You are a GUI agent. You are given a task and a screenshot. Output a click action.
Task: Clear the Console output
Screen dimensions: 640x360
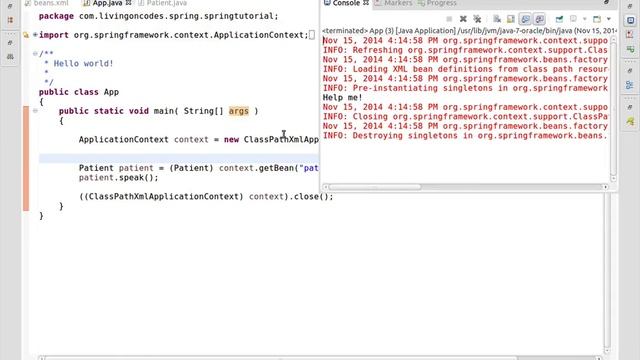[x=497, y=19]
